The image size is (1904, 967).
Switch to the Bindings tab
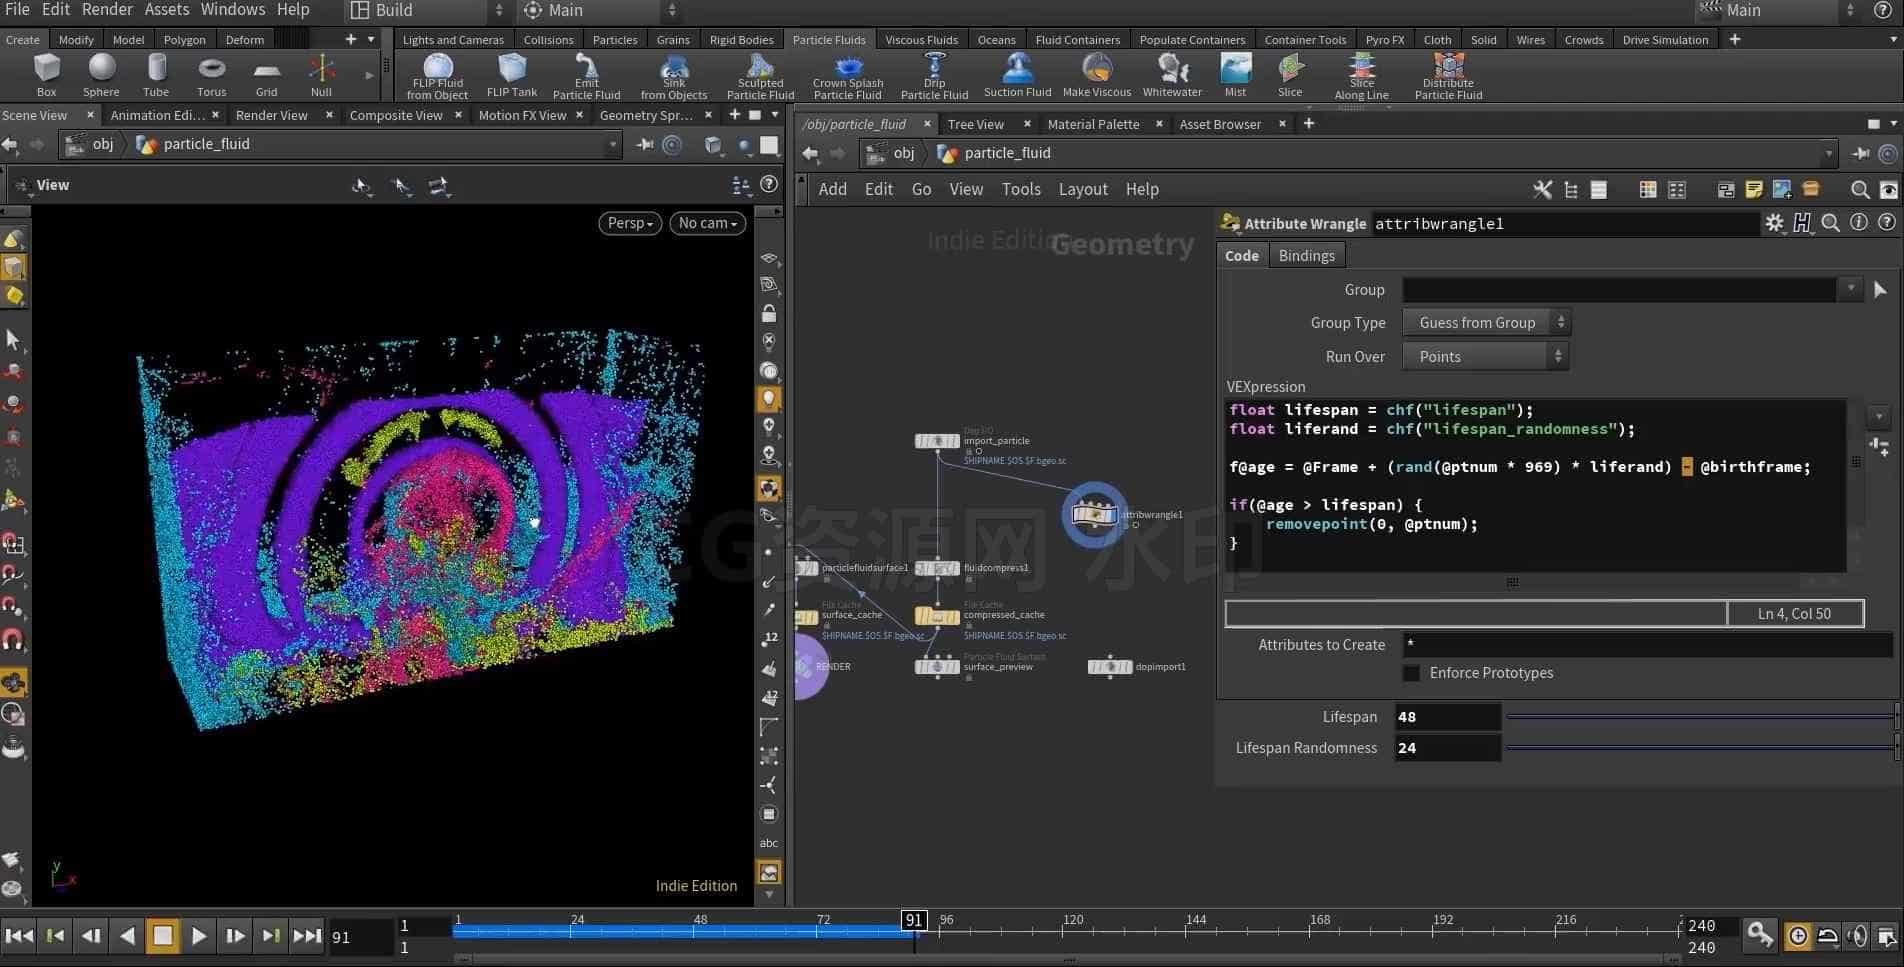point(1306,255)
